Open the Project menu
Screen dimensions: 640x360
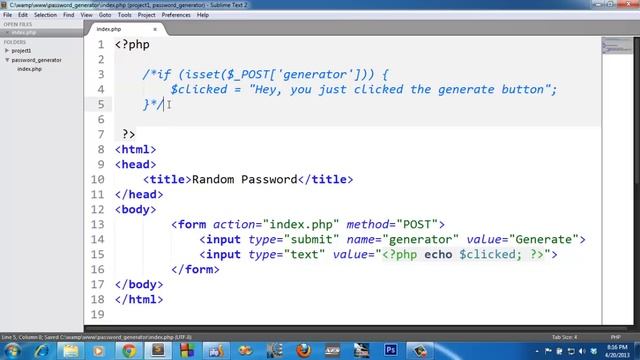coord(147,15)
